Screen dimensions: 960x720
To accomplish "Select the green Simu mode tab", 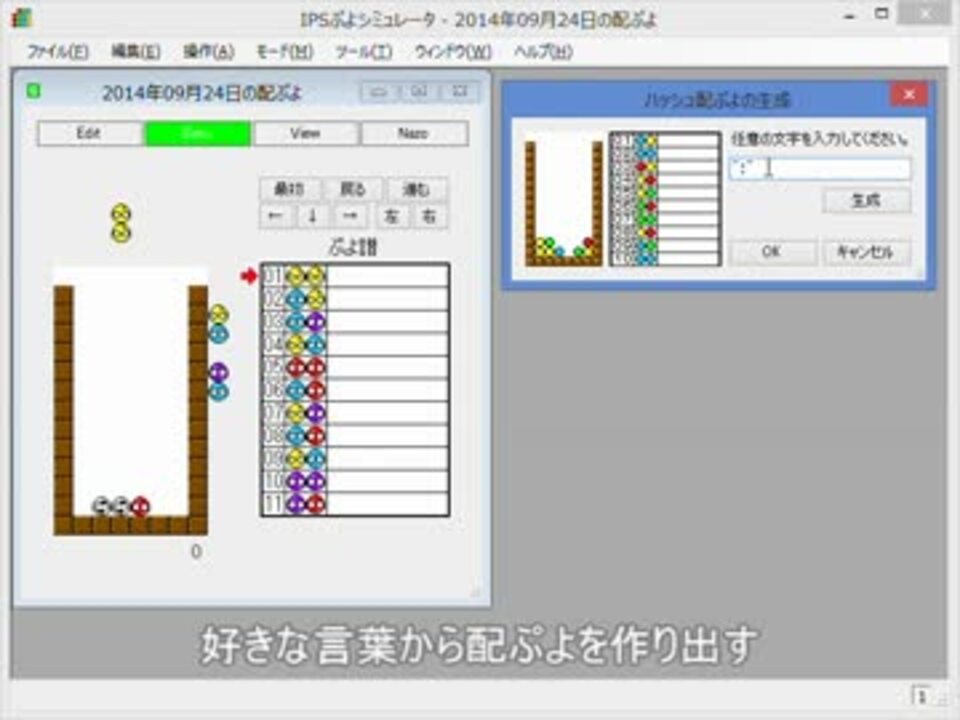I will (x=197, y=133).
